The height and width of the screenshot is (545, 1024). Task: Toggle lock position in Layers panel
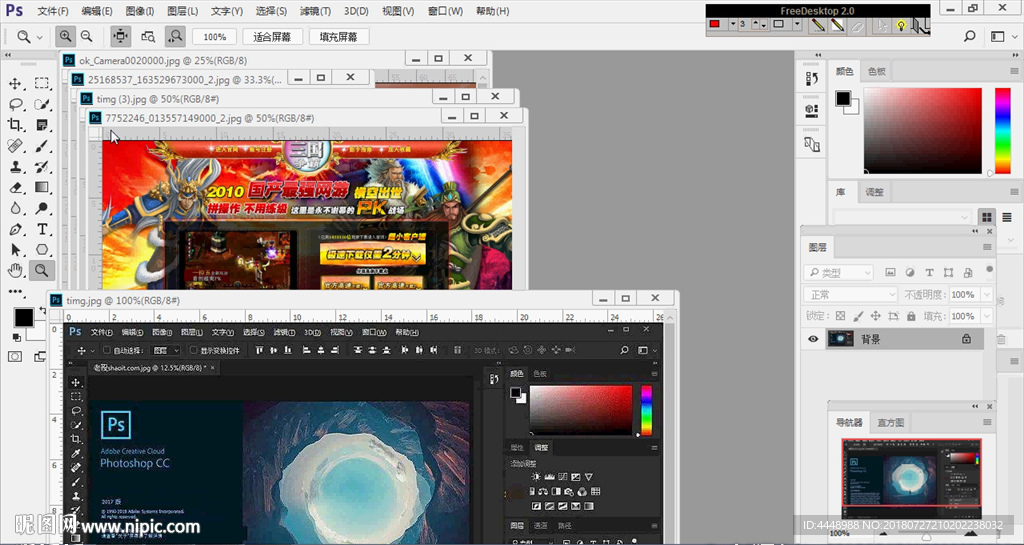pos(876,316)
